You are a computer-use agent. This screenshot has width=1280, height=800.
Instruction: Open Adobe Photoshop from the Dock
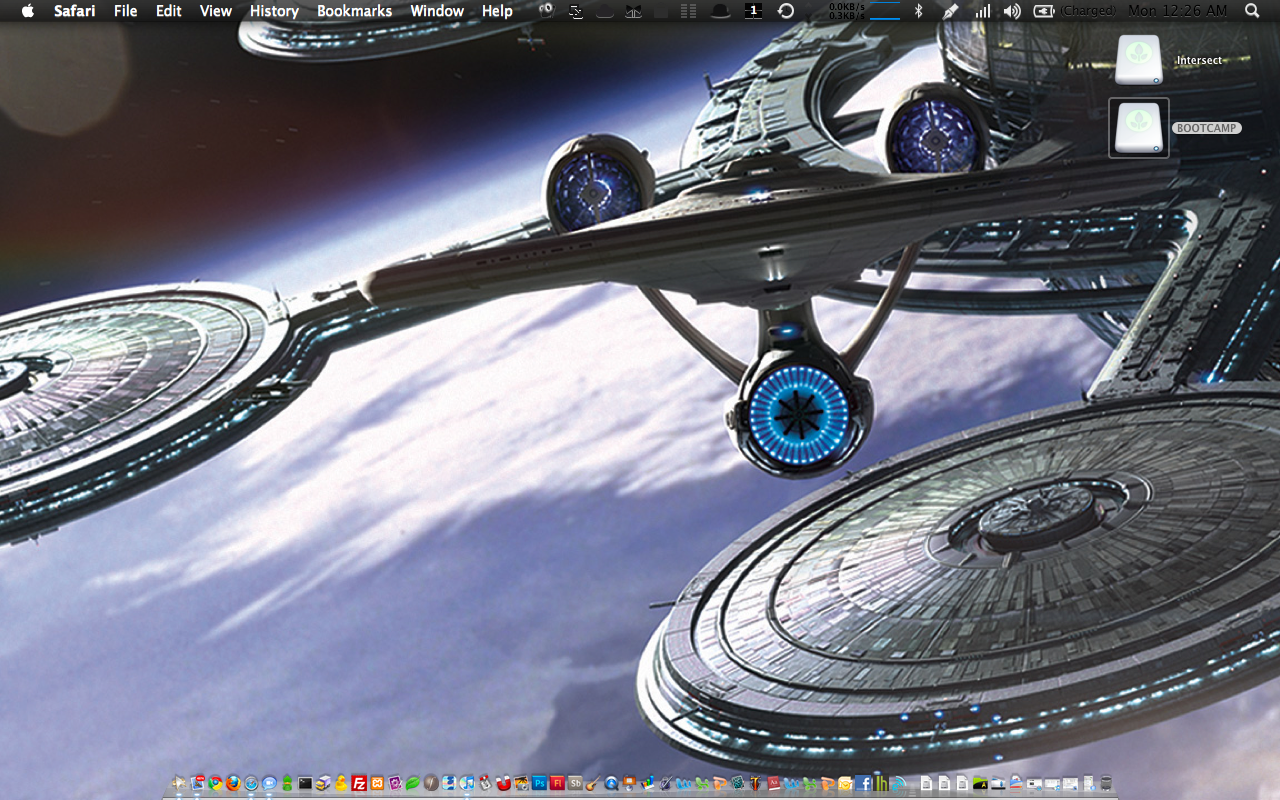539,783
